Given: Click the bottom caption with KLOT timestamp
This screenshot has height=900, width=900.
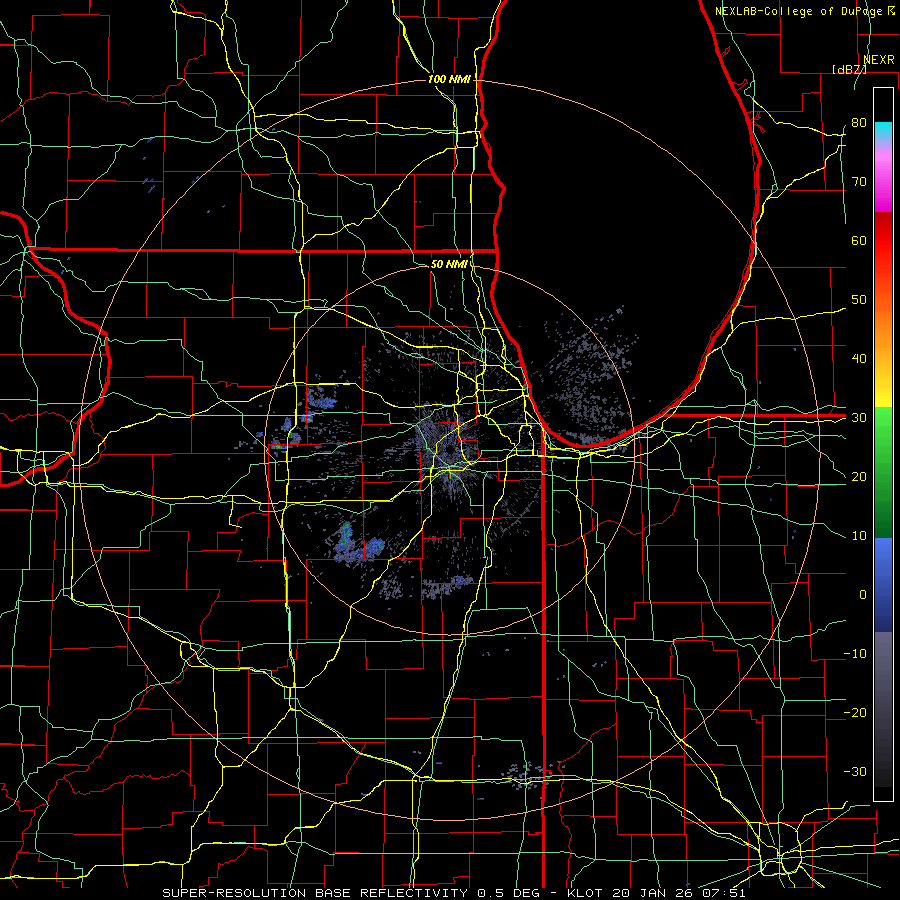Looking at the screenshot, I should pyautogui.click(x=453, y=893).
